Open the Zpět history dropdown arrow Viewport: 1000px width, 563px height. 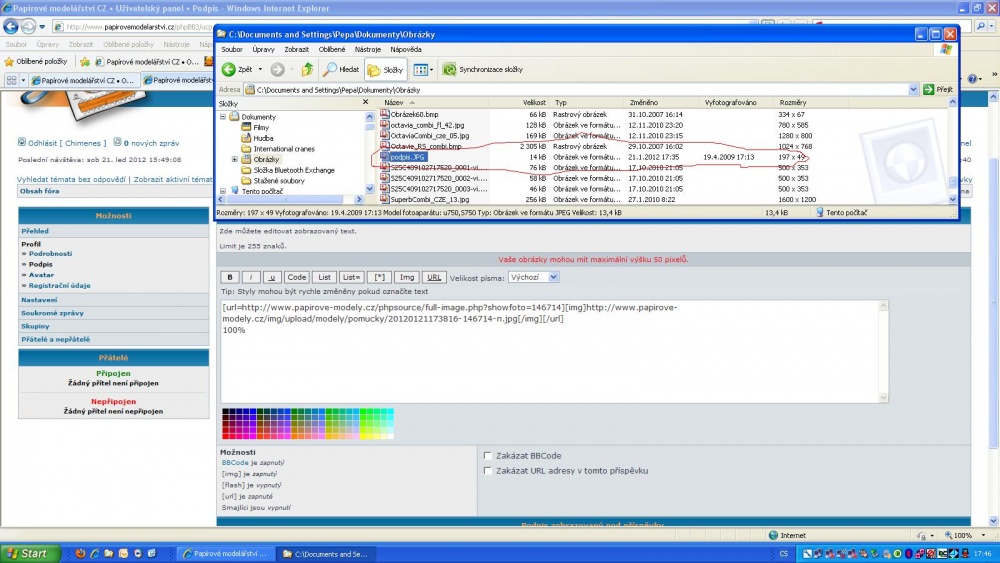[x=260, y=69]
